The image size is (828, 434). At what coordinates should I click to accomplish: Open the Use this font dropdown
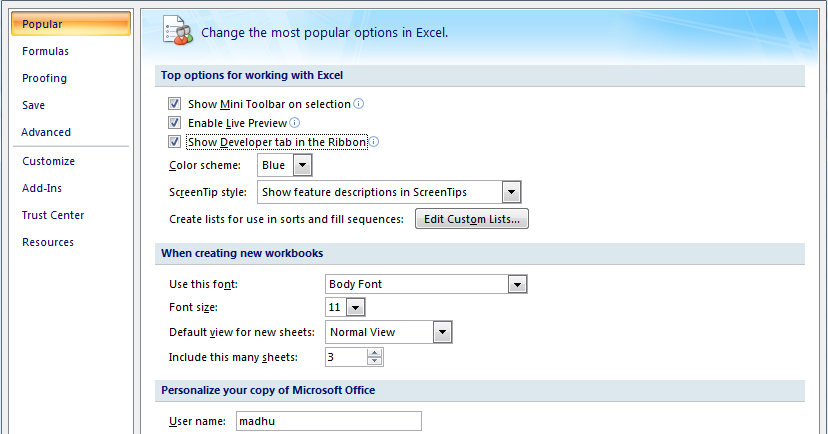pyautogui.click(x=516, y=284)
